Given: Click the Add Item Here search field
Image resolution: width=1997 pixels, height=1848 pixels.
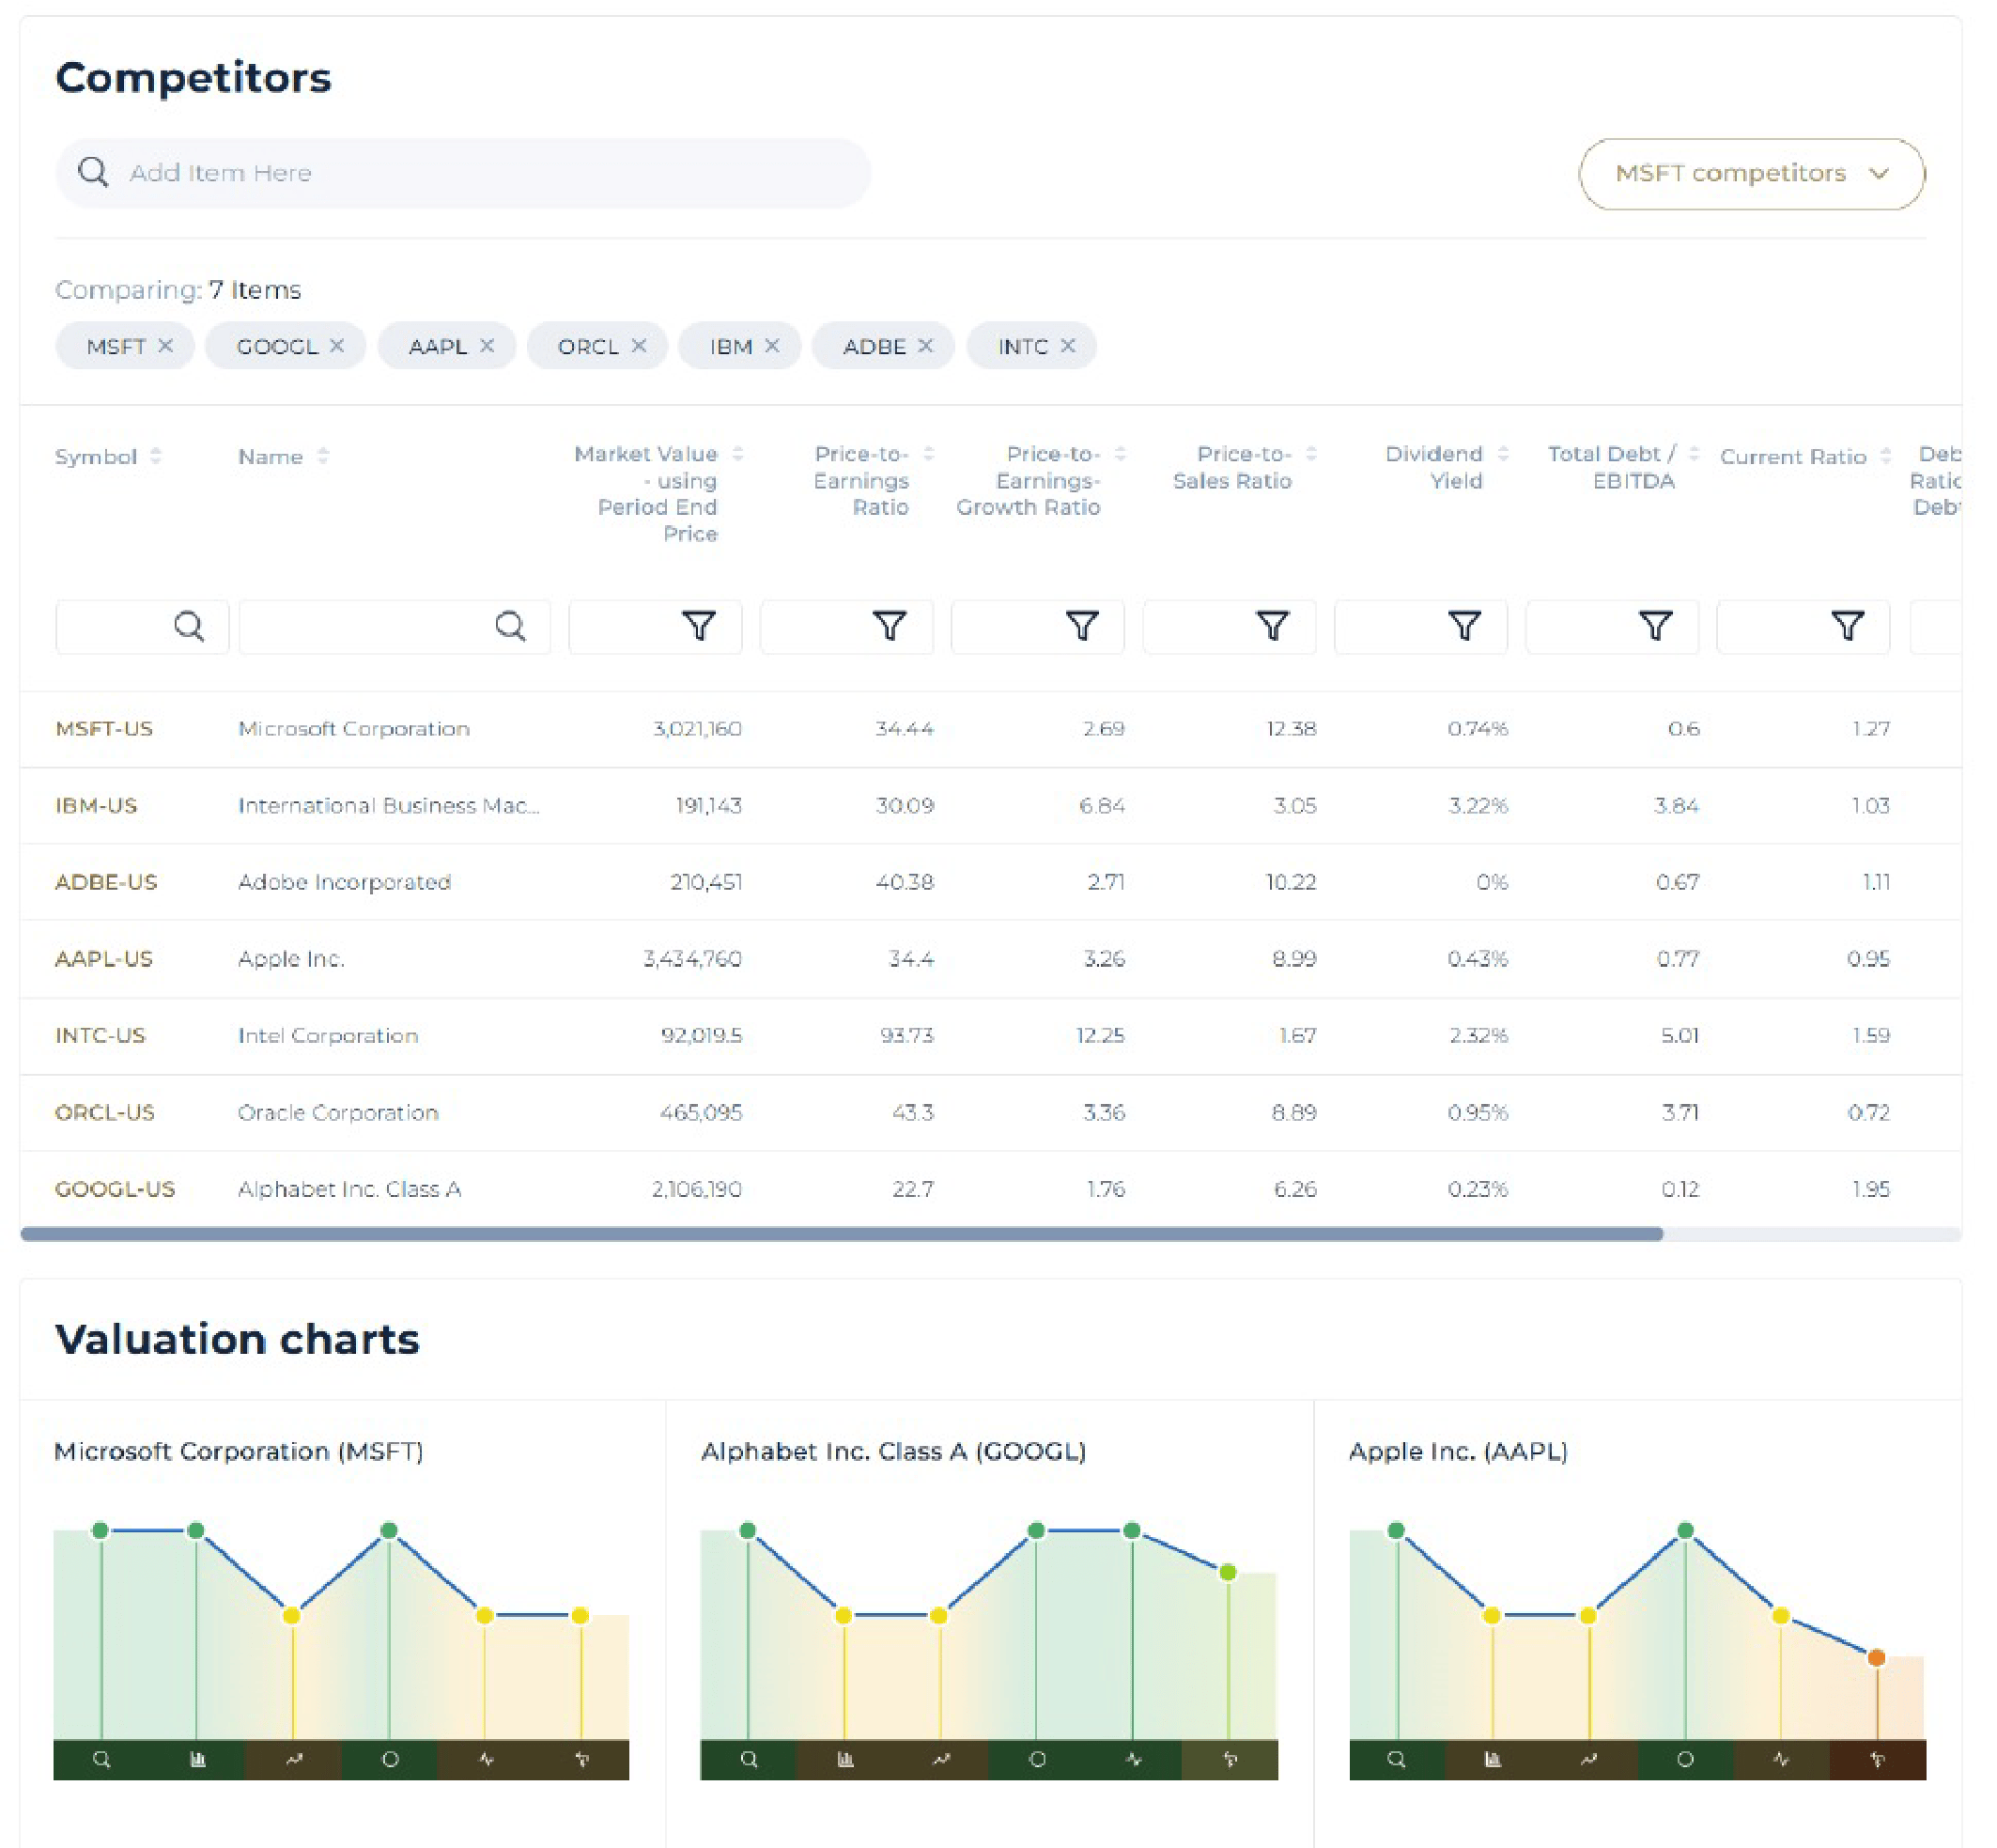Looking at the screenshot, I should pos(463,173).
